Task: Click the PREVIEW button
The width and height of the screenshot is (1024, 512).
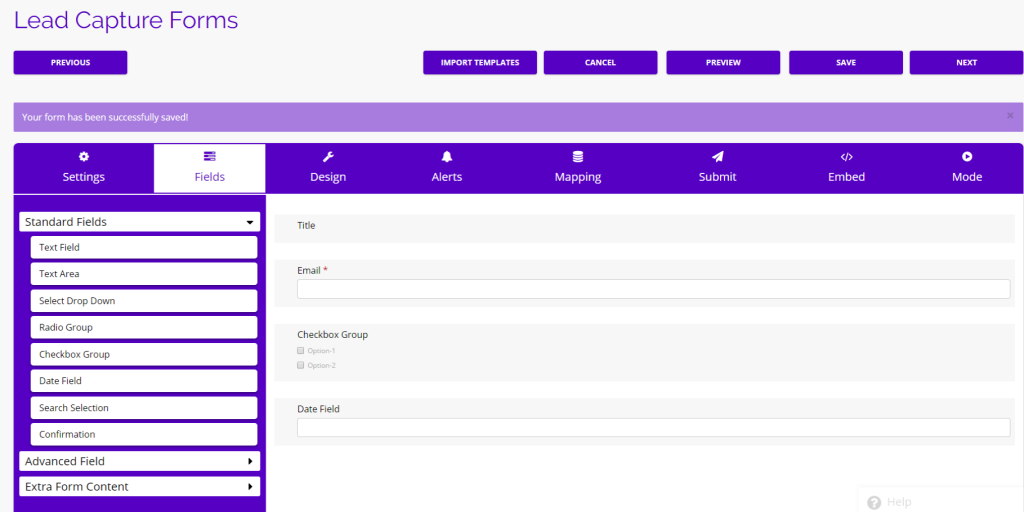Action: coord(724,63)
